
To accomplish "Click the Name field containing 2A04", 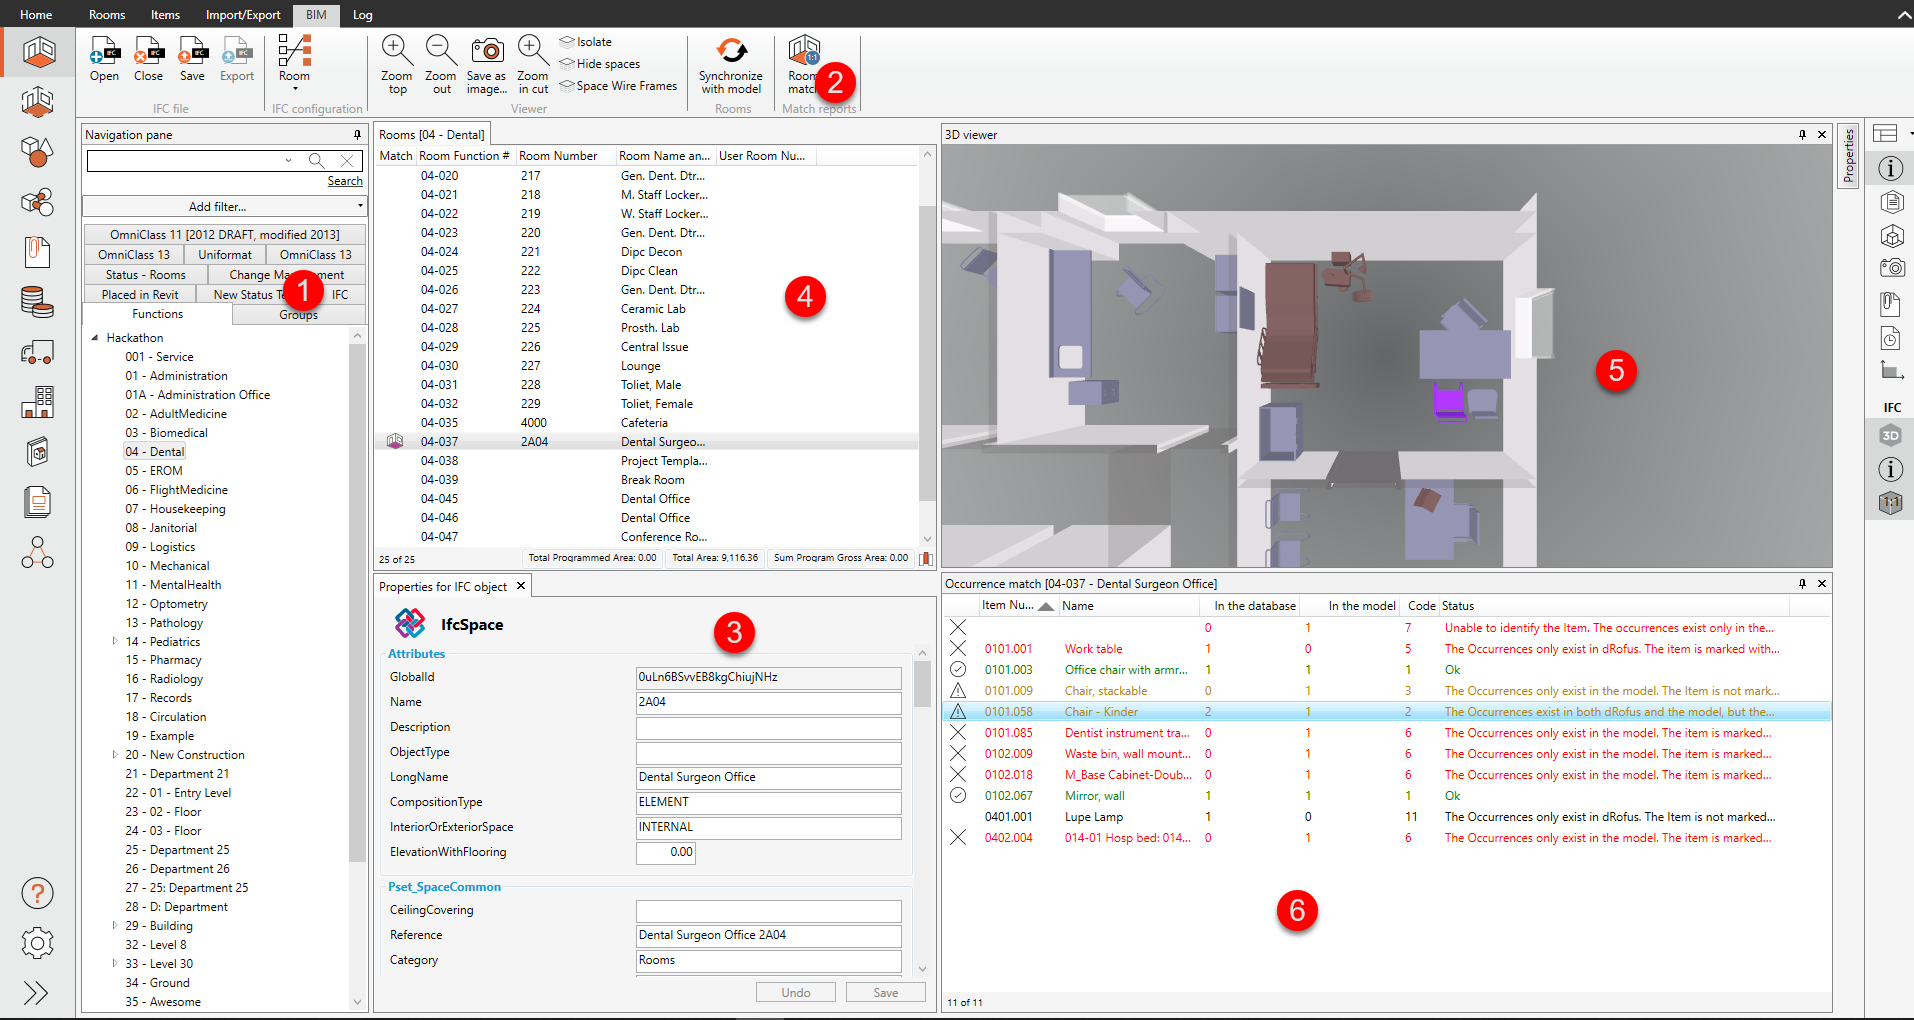I will coord(768,702).
